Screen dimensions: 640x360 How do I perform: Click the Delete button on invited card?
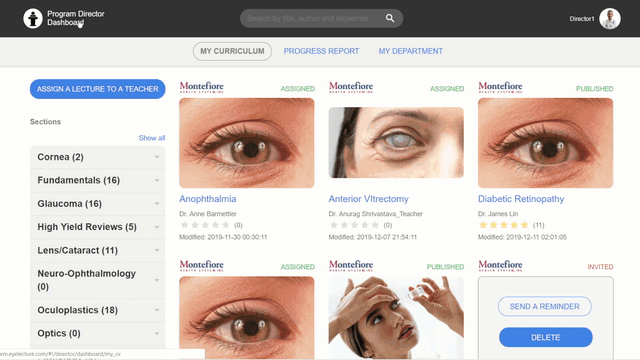pos(545,338)
